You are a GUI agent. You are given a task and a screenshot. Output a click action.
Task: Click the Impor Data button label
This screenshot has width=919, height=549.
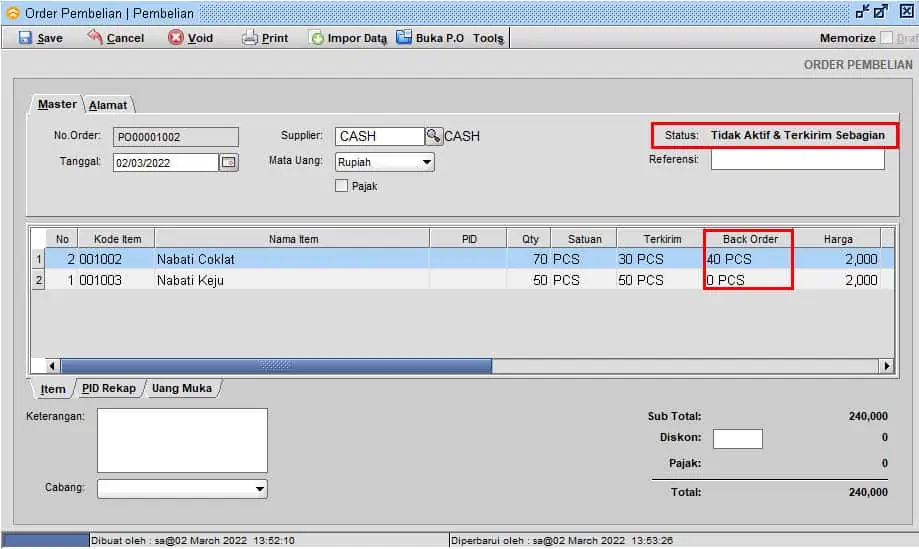357,38
